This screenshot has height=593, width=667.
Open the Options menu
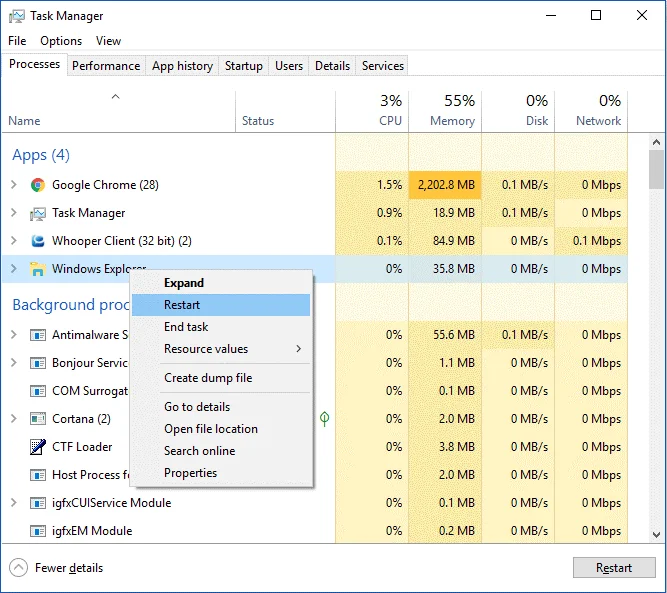pyautogui.click(x=61, y=41)
